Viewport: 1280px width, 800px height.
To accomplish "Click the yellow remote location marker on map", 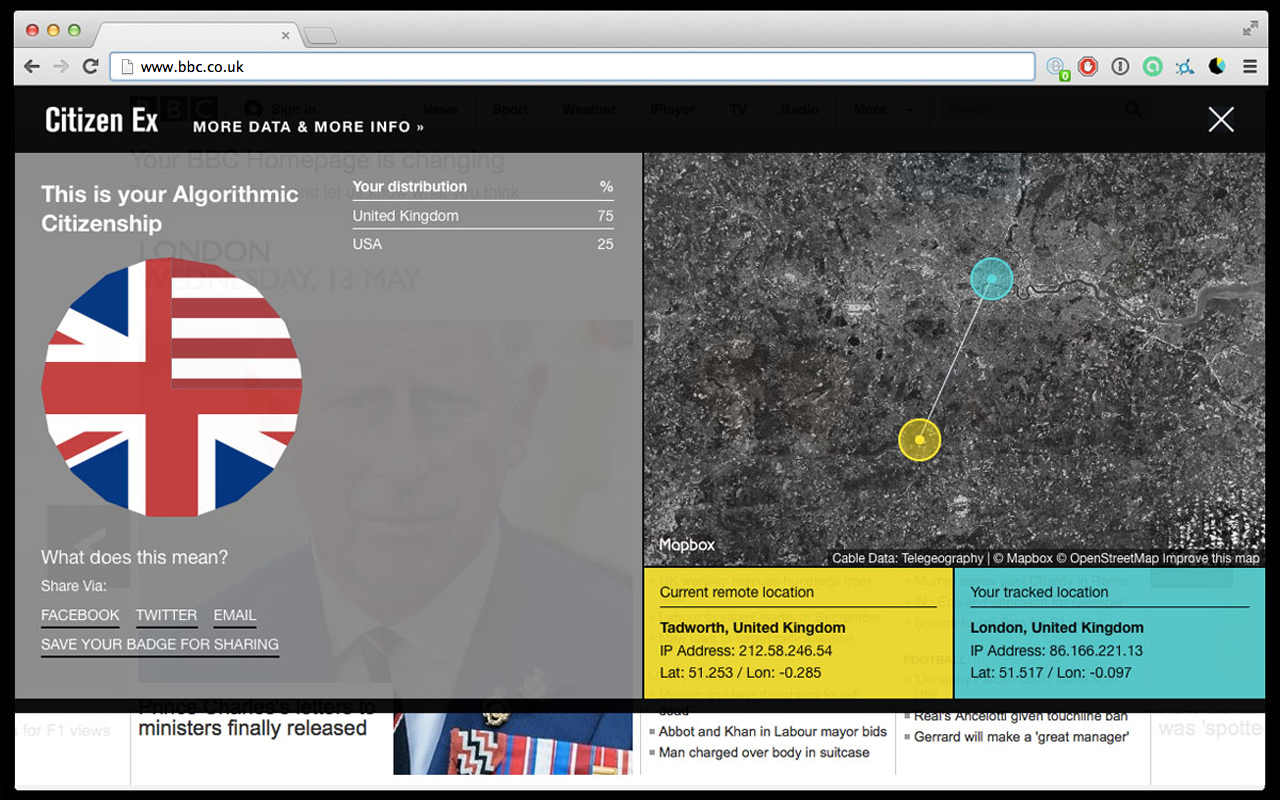I will 920,440.
